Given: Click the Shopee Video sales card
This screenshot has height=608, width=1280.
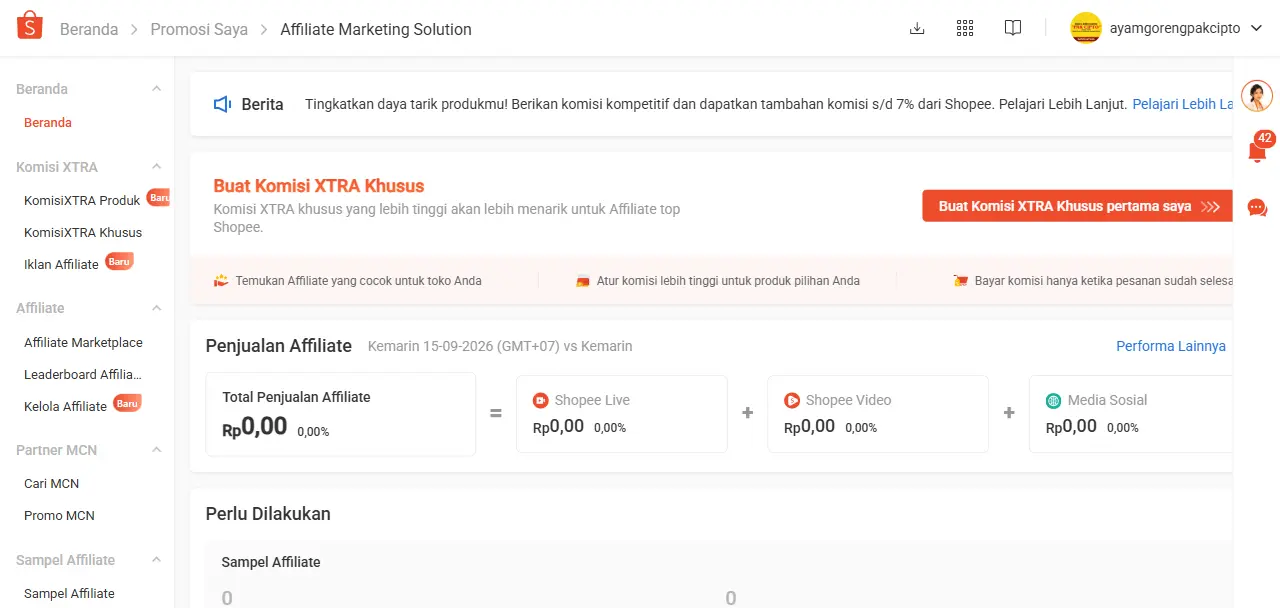Looking at the screenshot, I should 878,414.
